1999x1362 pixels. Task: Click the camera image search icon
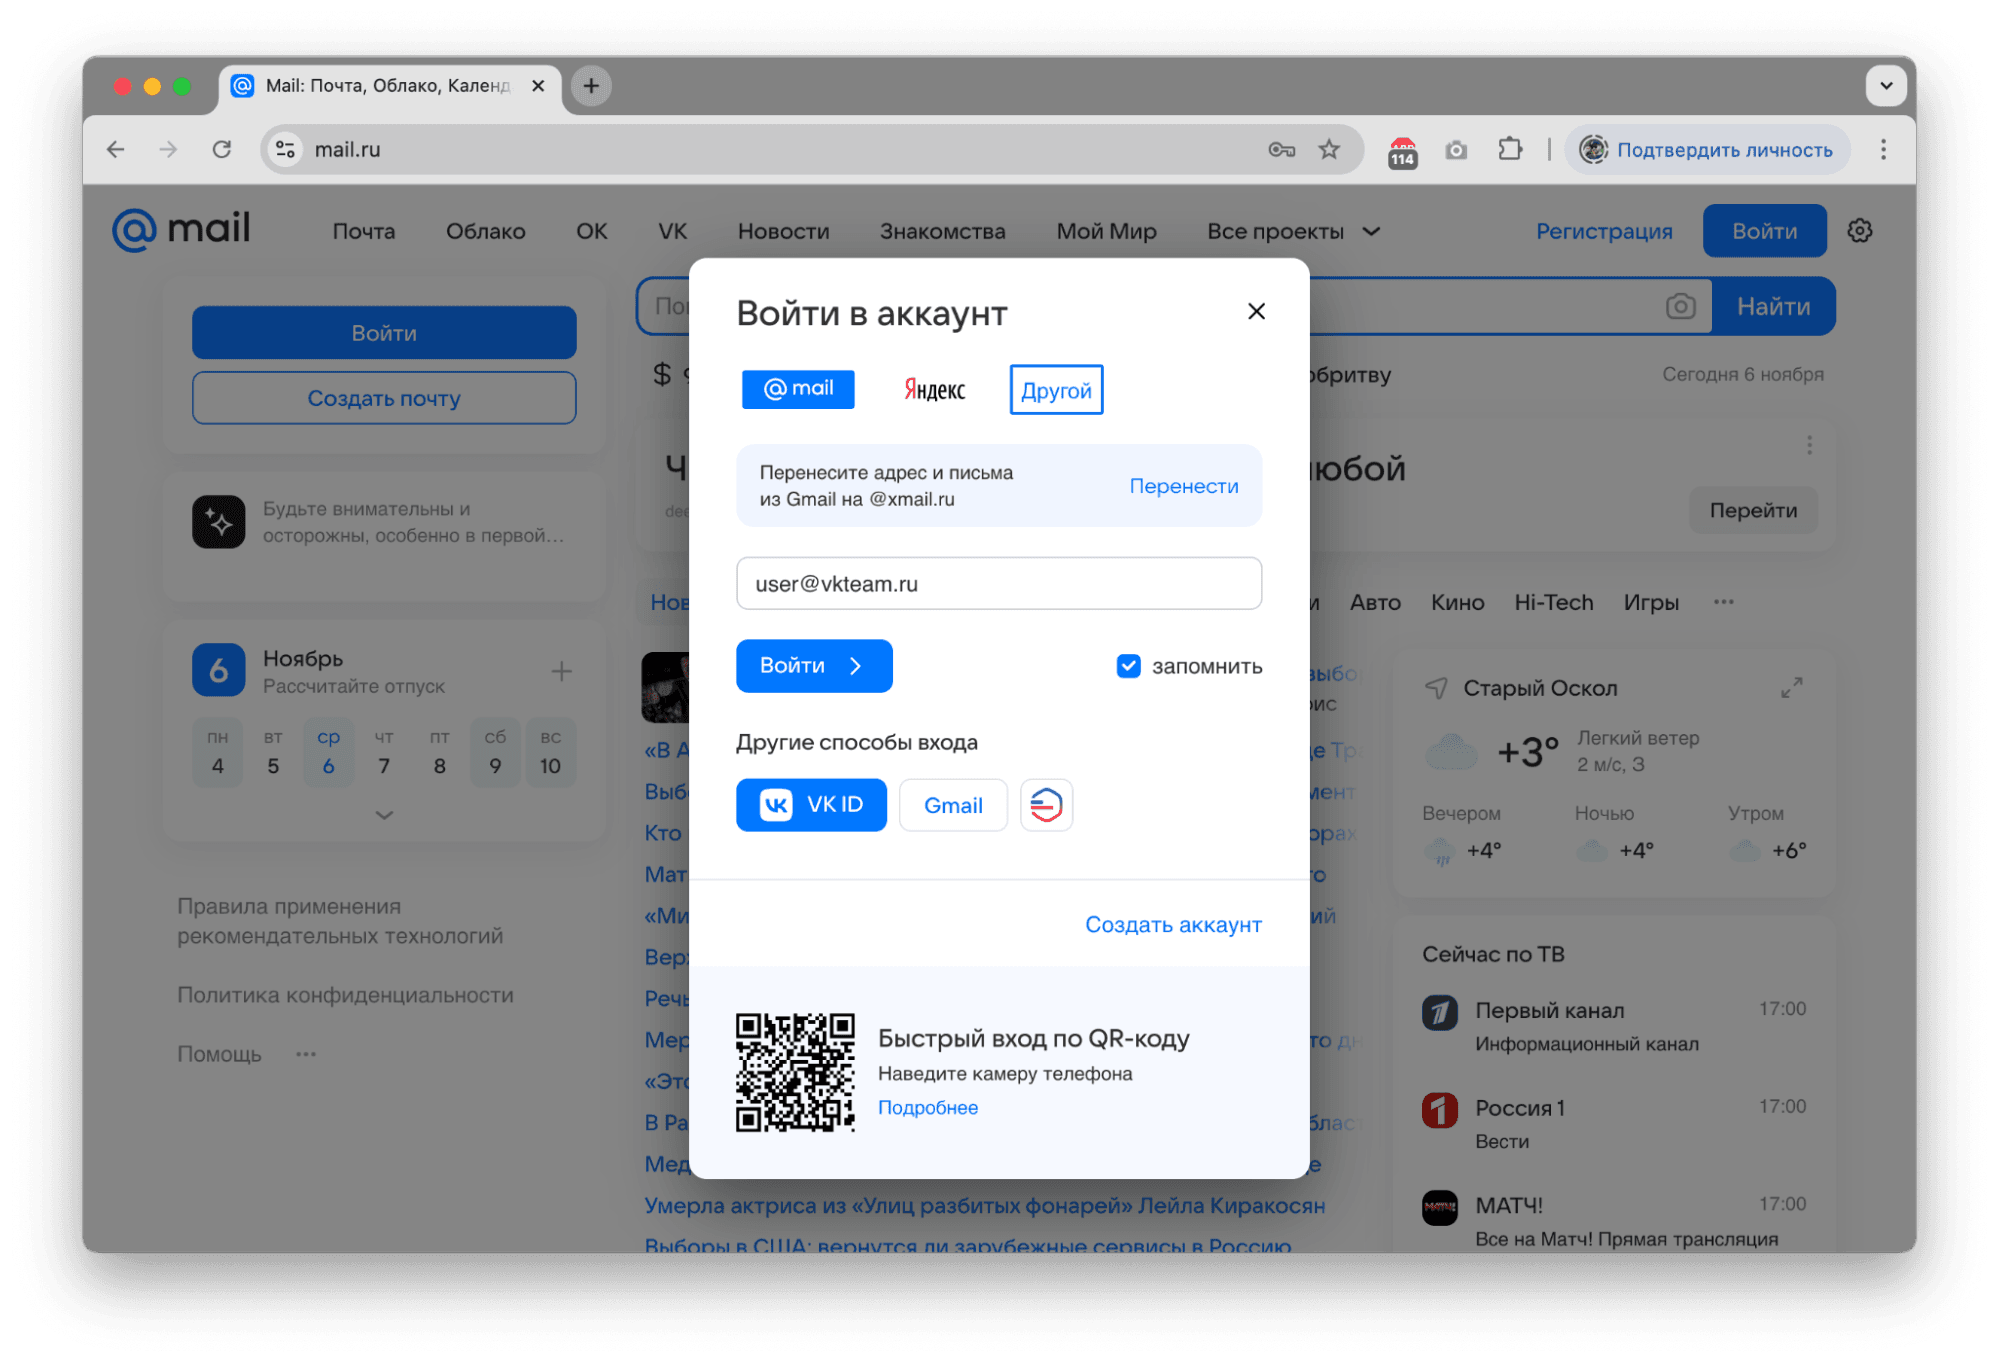pos(1680,306)
